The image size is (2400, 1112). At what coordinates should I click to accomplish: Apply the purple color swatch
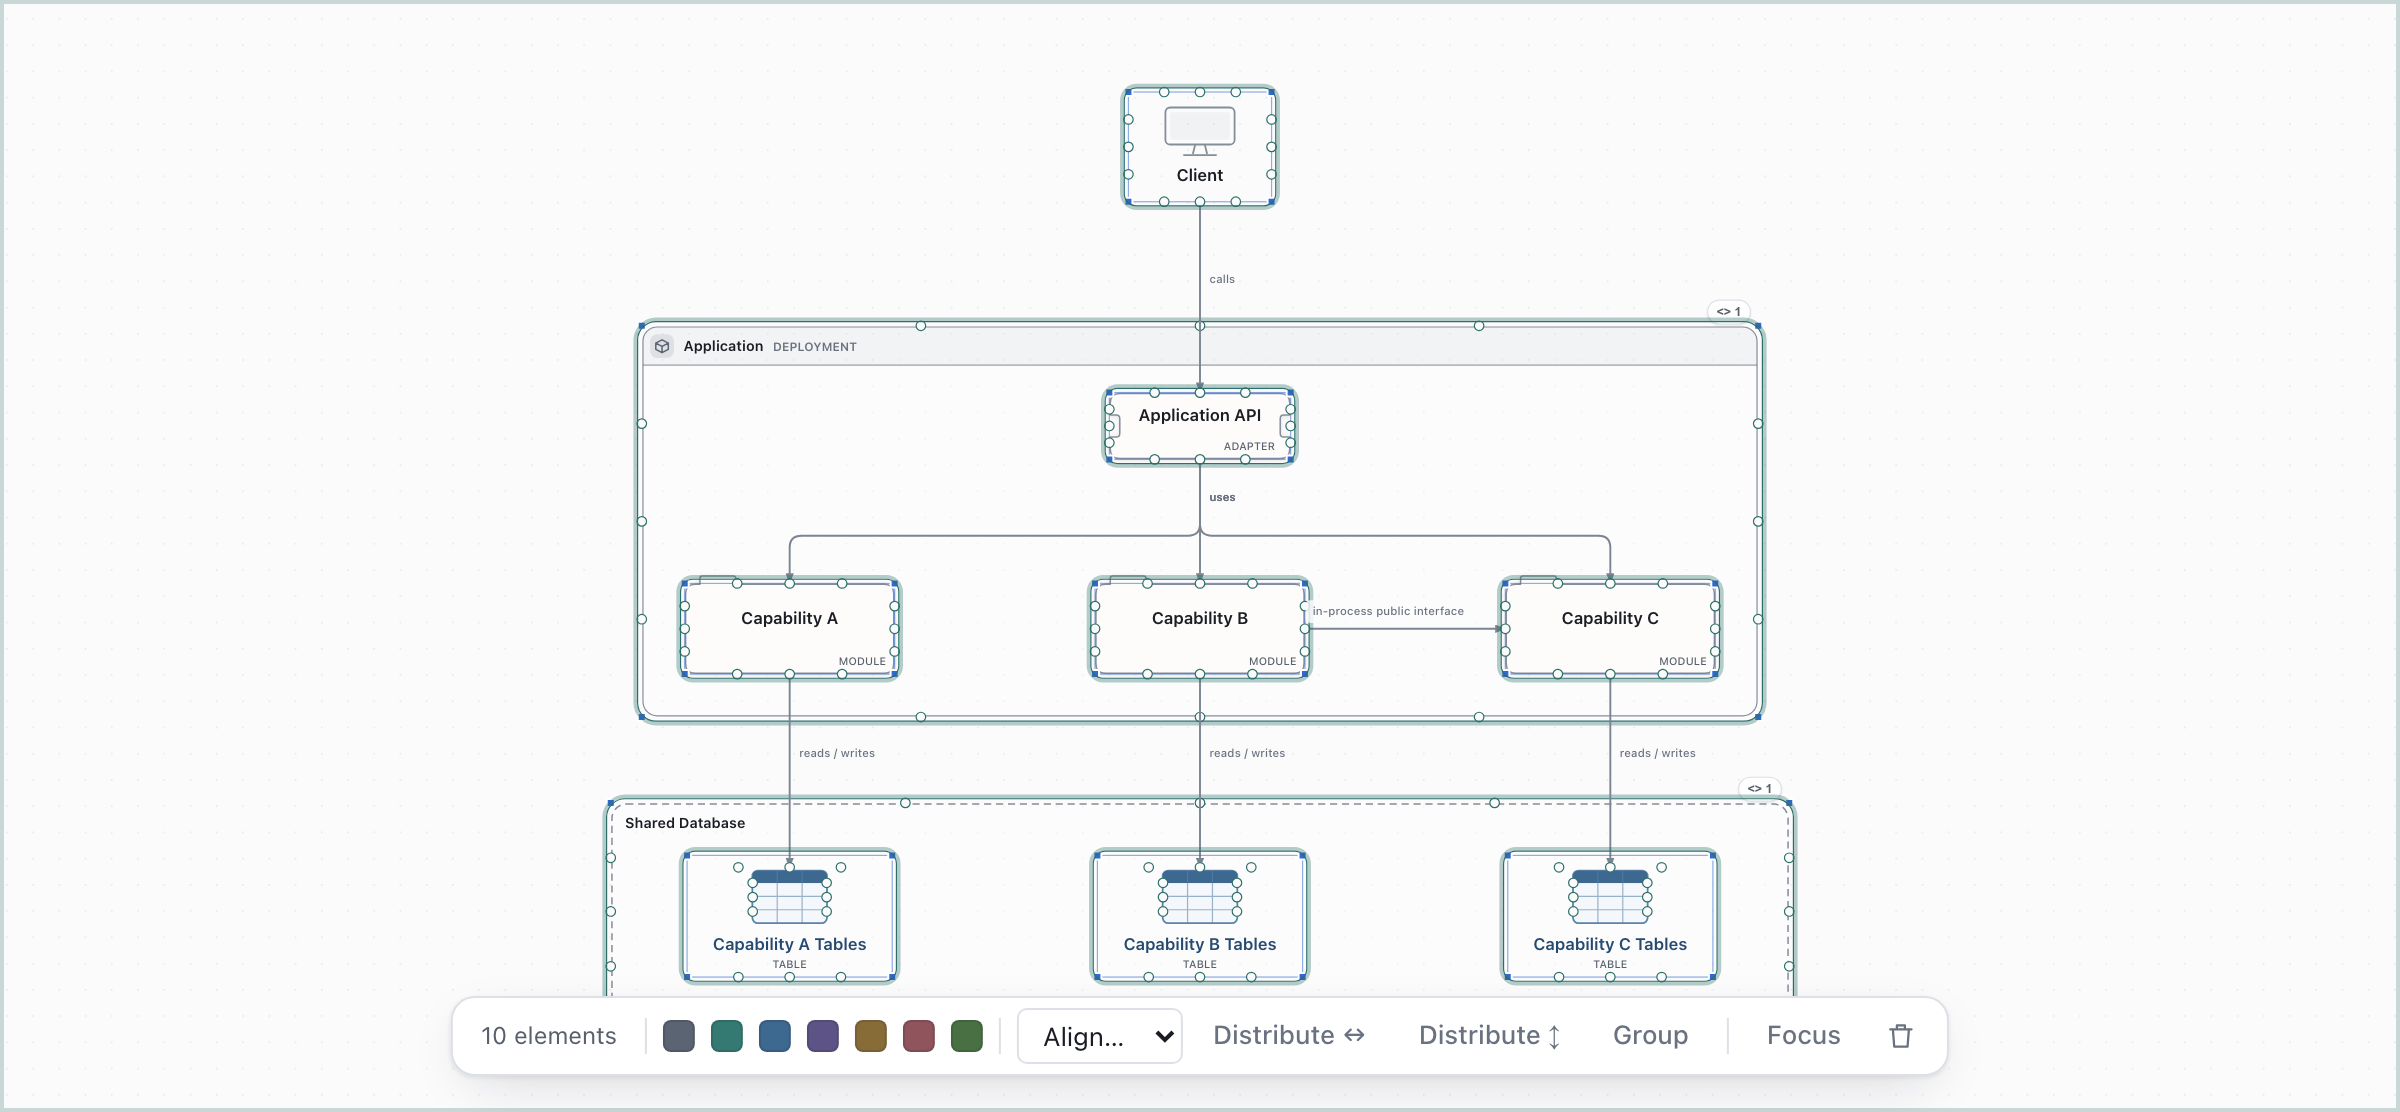[823, 1036]
